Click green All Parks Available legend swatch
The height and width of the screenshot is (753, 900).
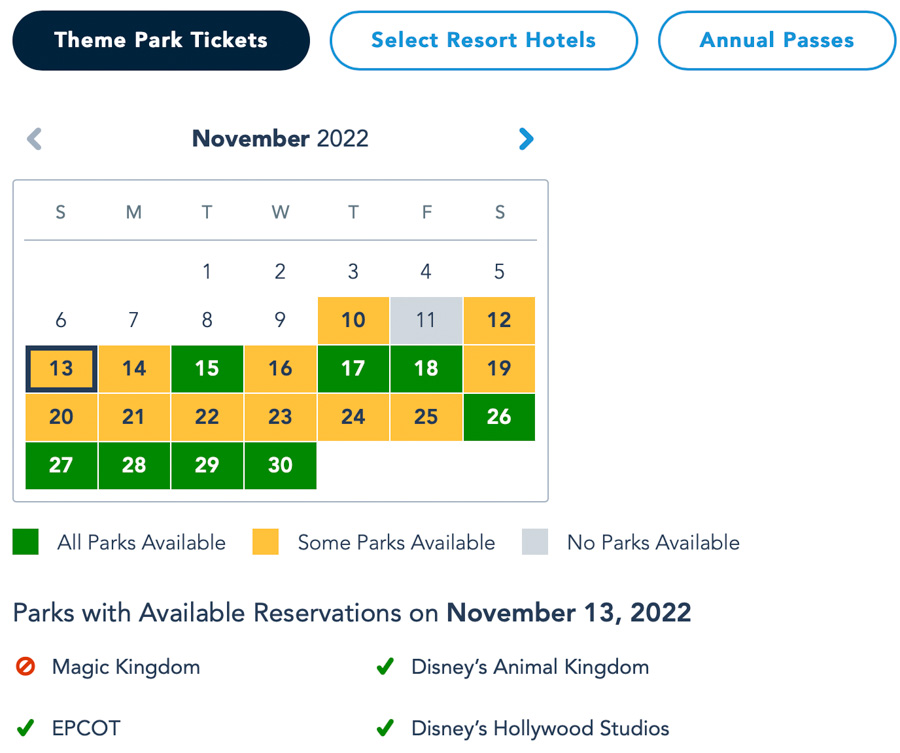26,543
